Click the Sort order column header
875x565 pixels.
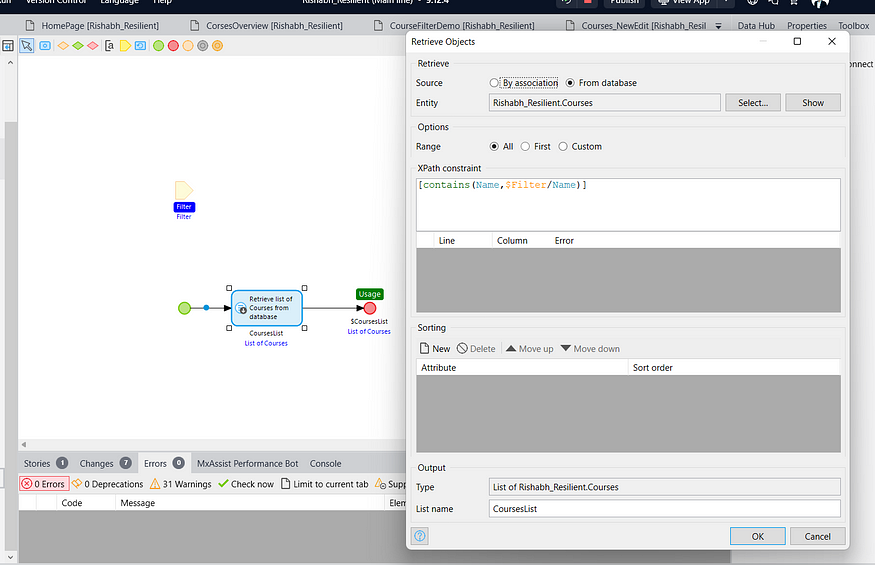pyautogui.click(x=734, y=367)
